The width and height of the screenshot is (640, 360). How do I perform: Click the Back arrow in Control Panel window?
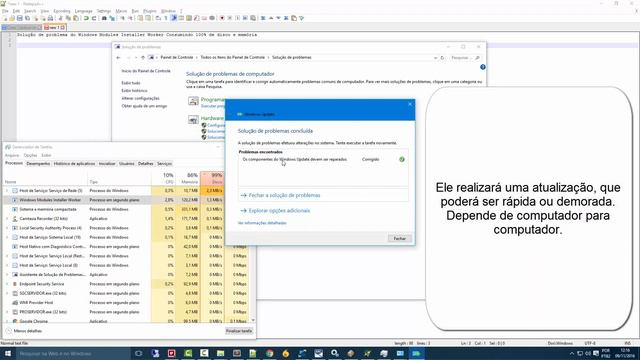118,58
